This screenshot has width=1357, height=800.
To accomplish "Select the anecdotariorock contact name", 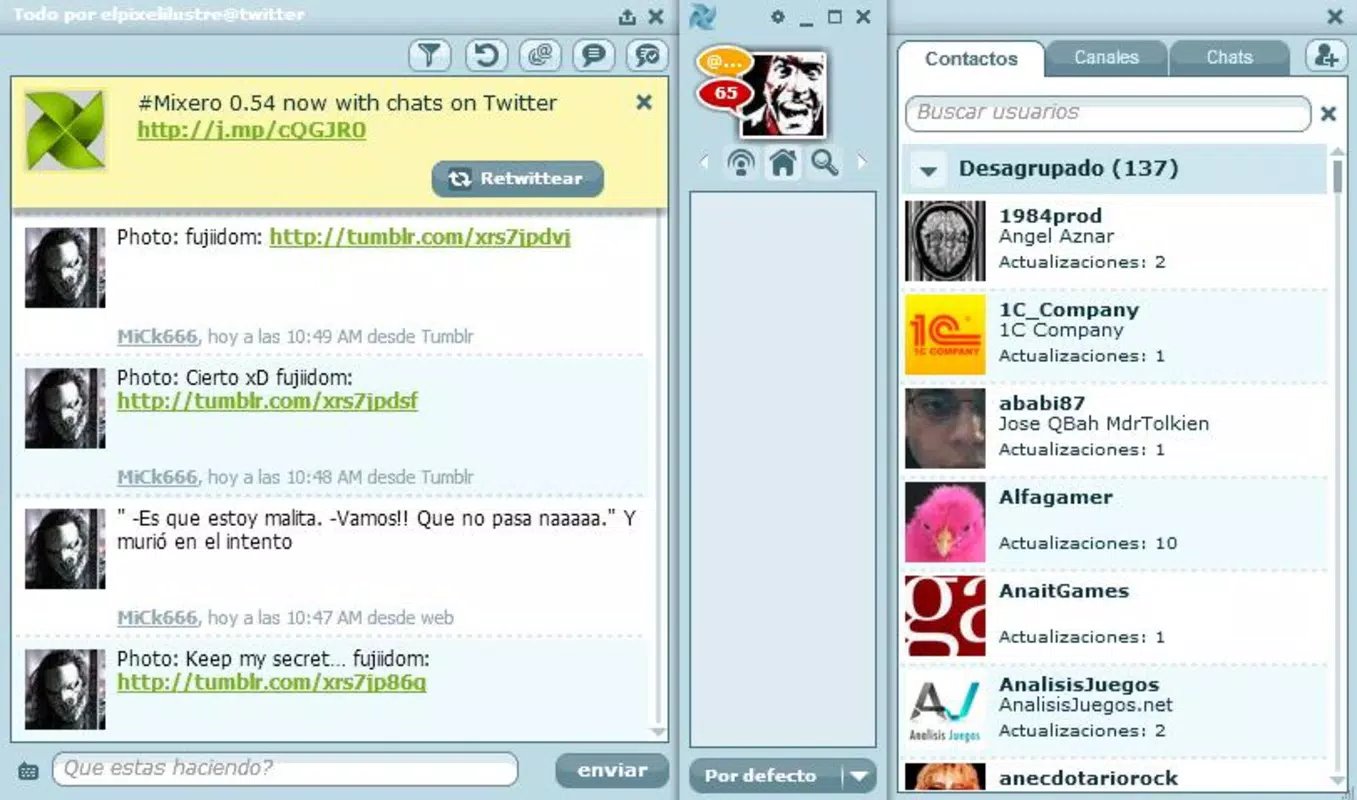I will pos(1088,778).
